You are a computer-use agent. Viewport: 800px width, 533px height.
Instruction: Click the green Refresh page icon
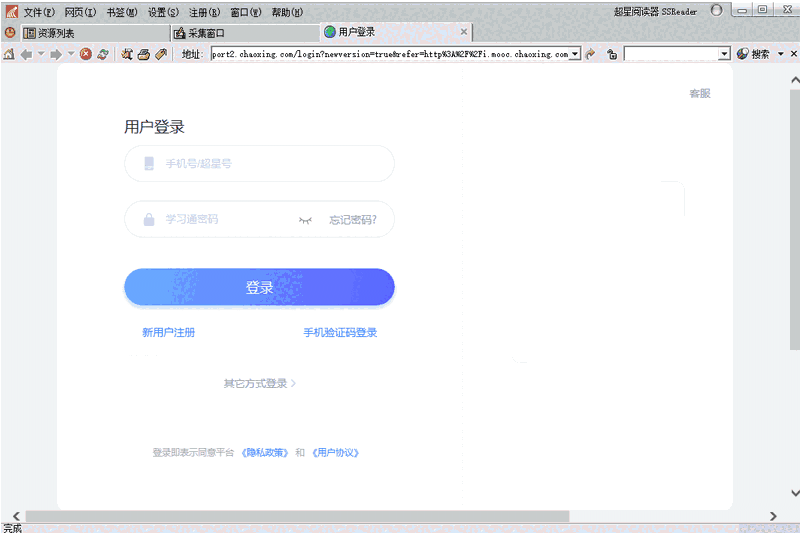coord(102,54)
